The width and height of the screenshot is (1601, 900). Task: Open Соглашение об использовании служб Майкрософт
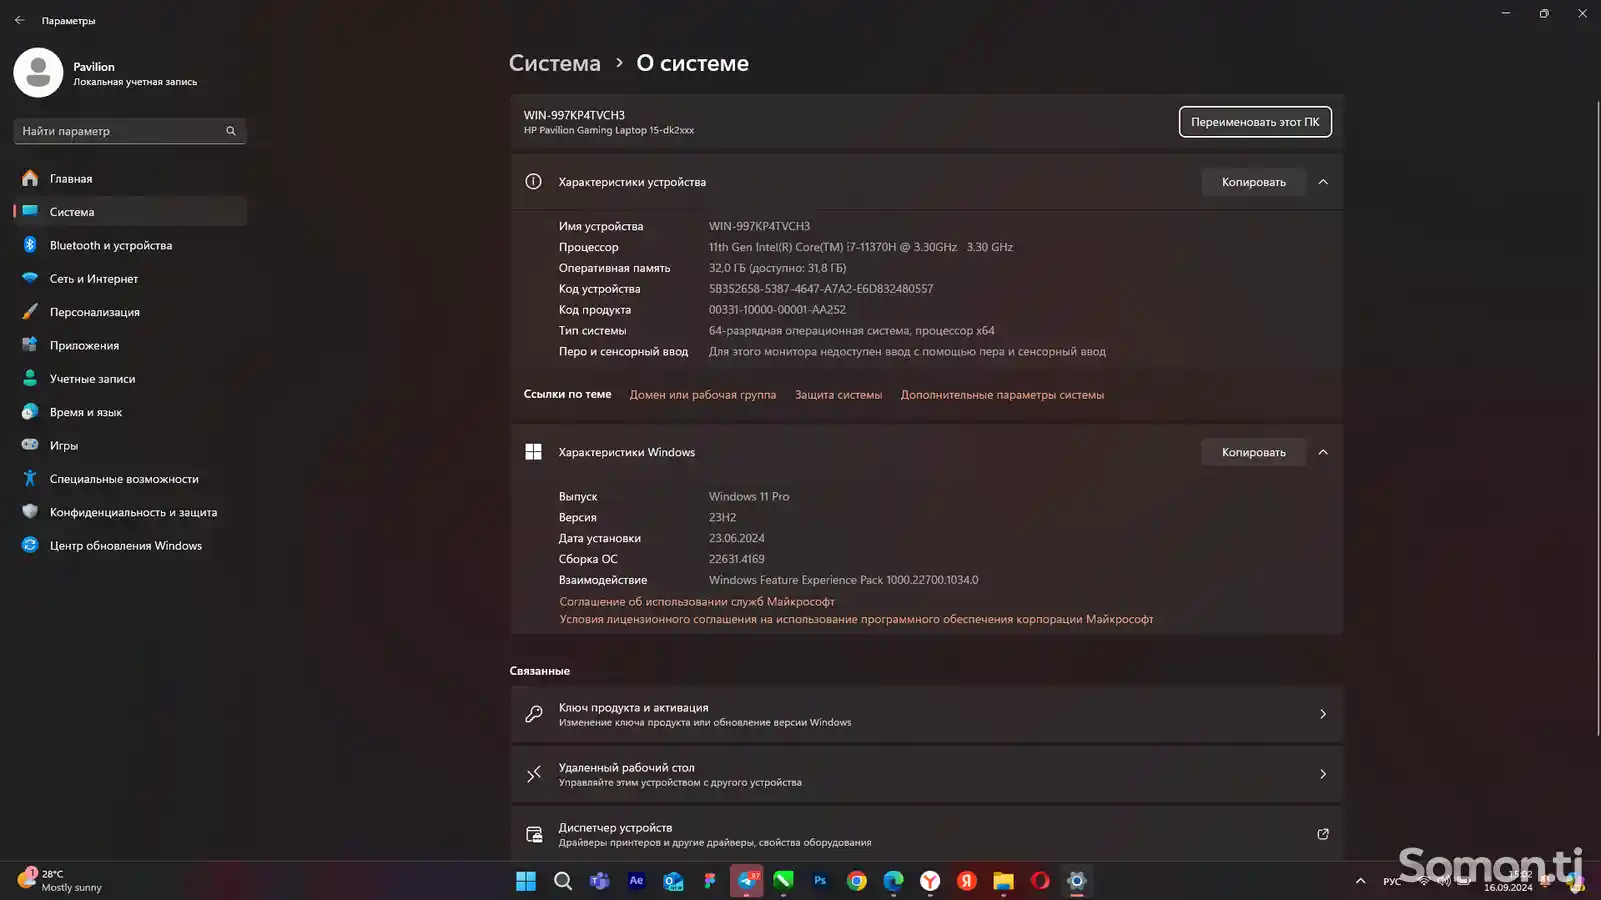pos(697,602)
